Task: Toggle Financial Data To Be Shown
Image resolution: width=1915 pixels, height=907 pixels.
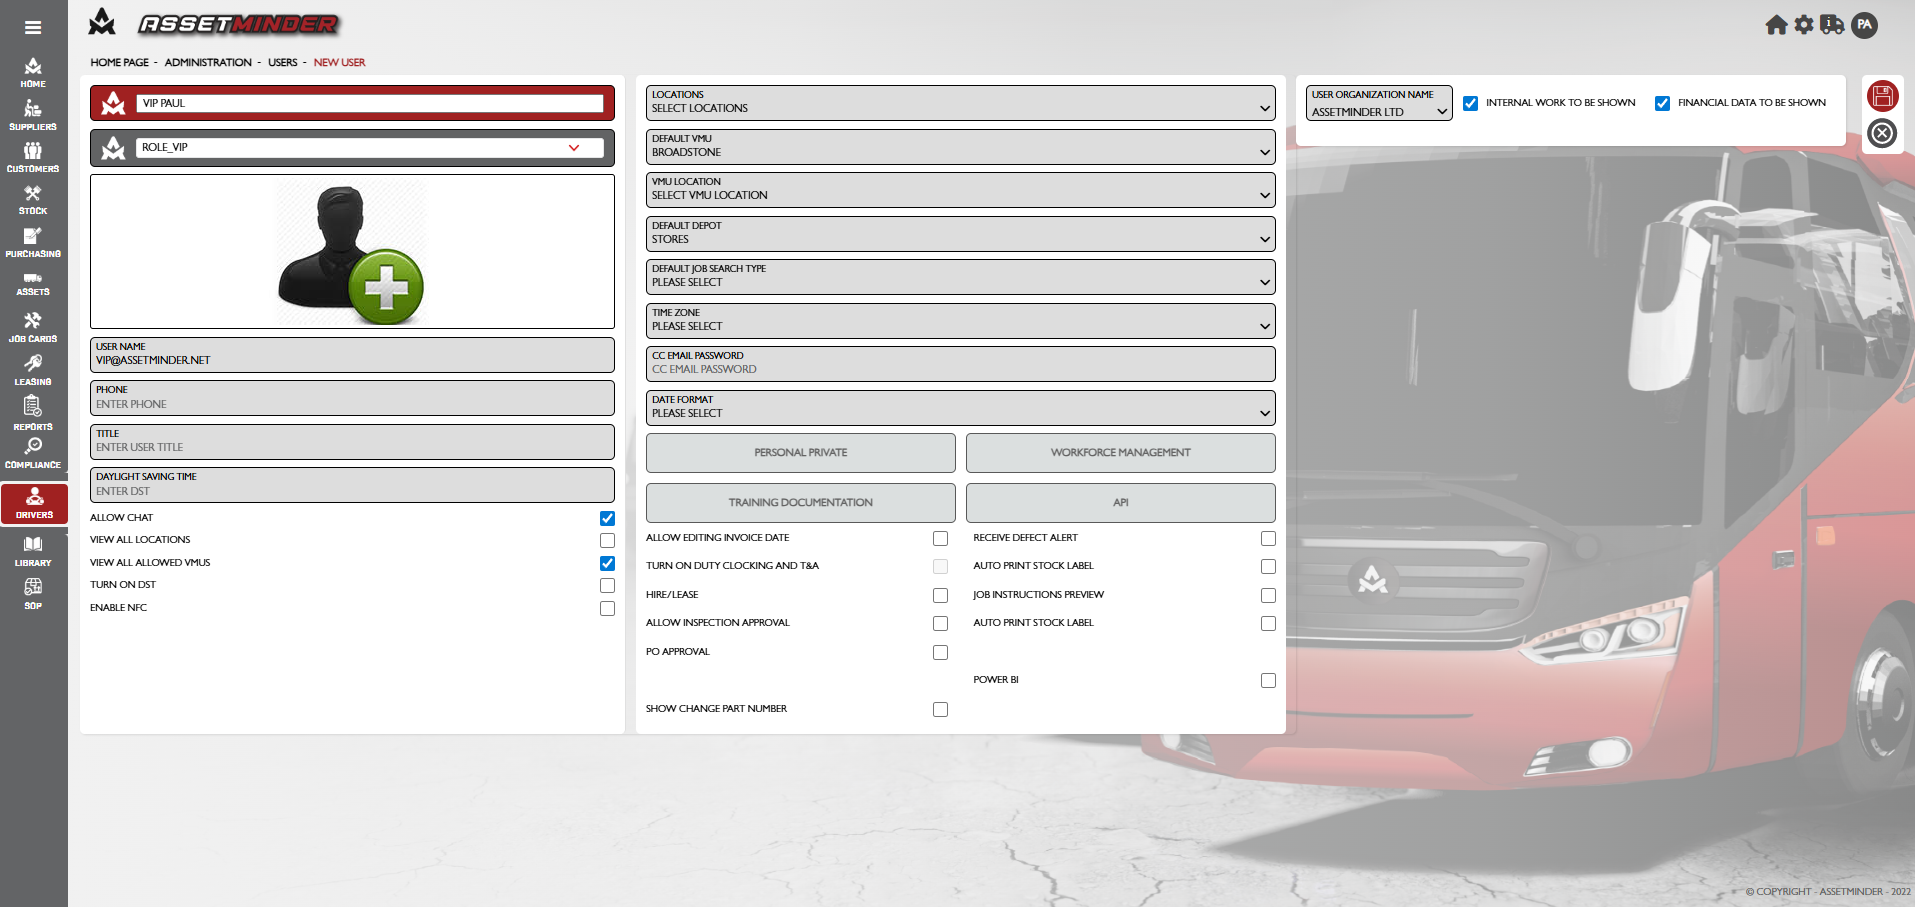Action: pos(1662,103)
